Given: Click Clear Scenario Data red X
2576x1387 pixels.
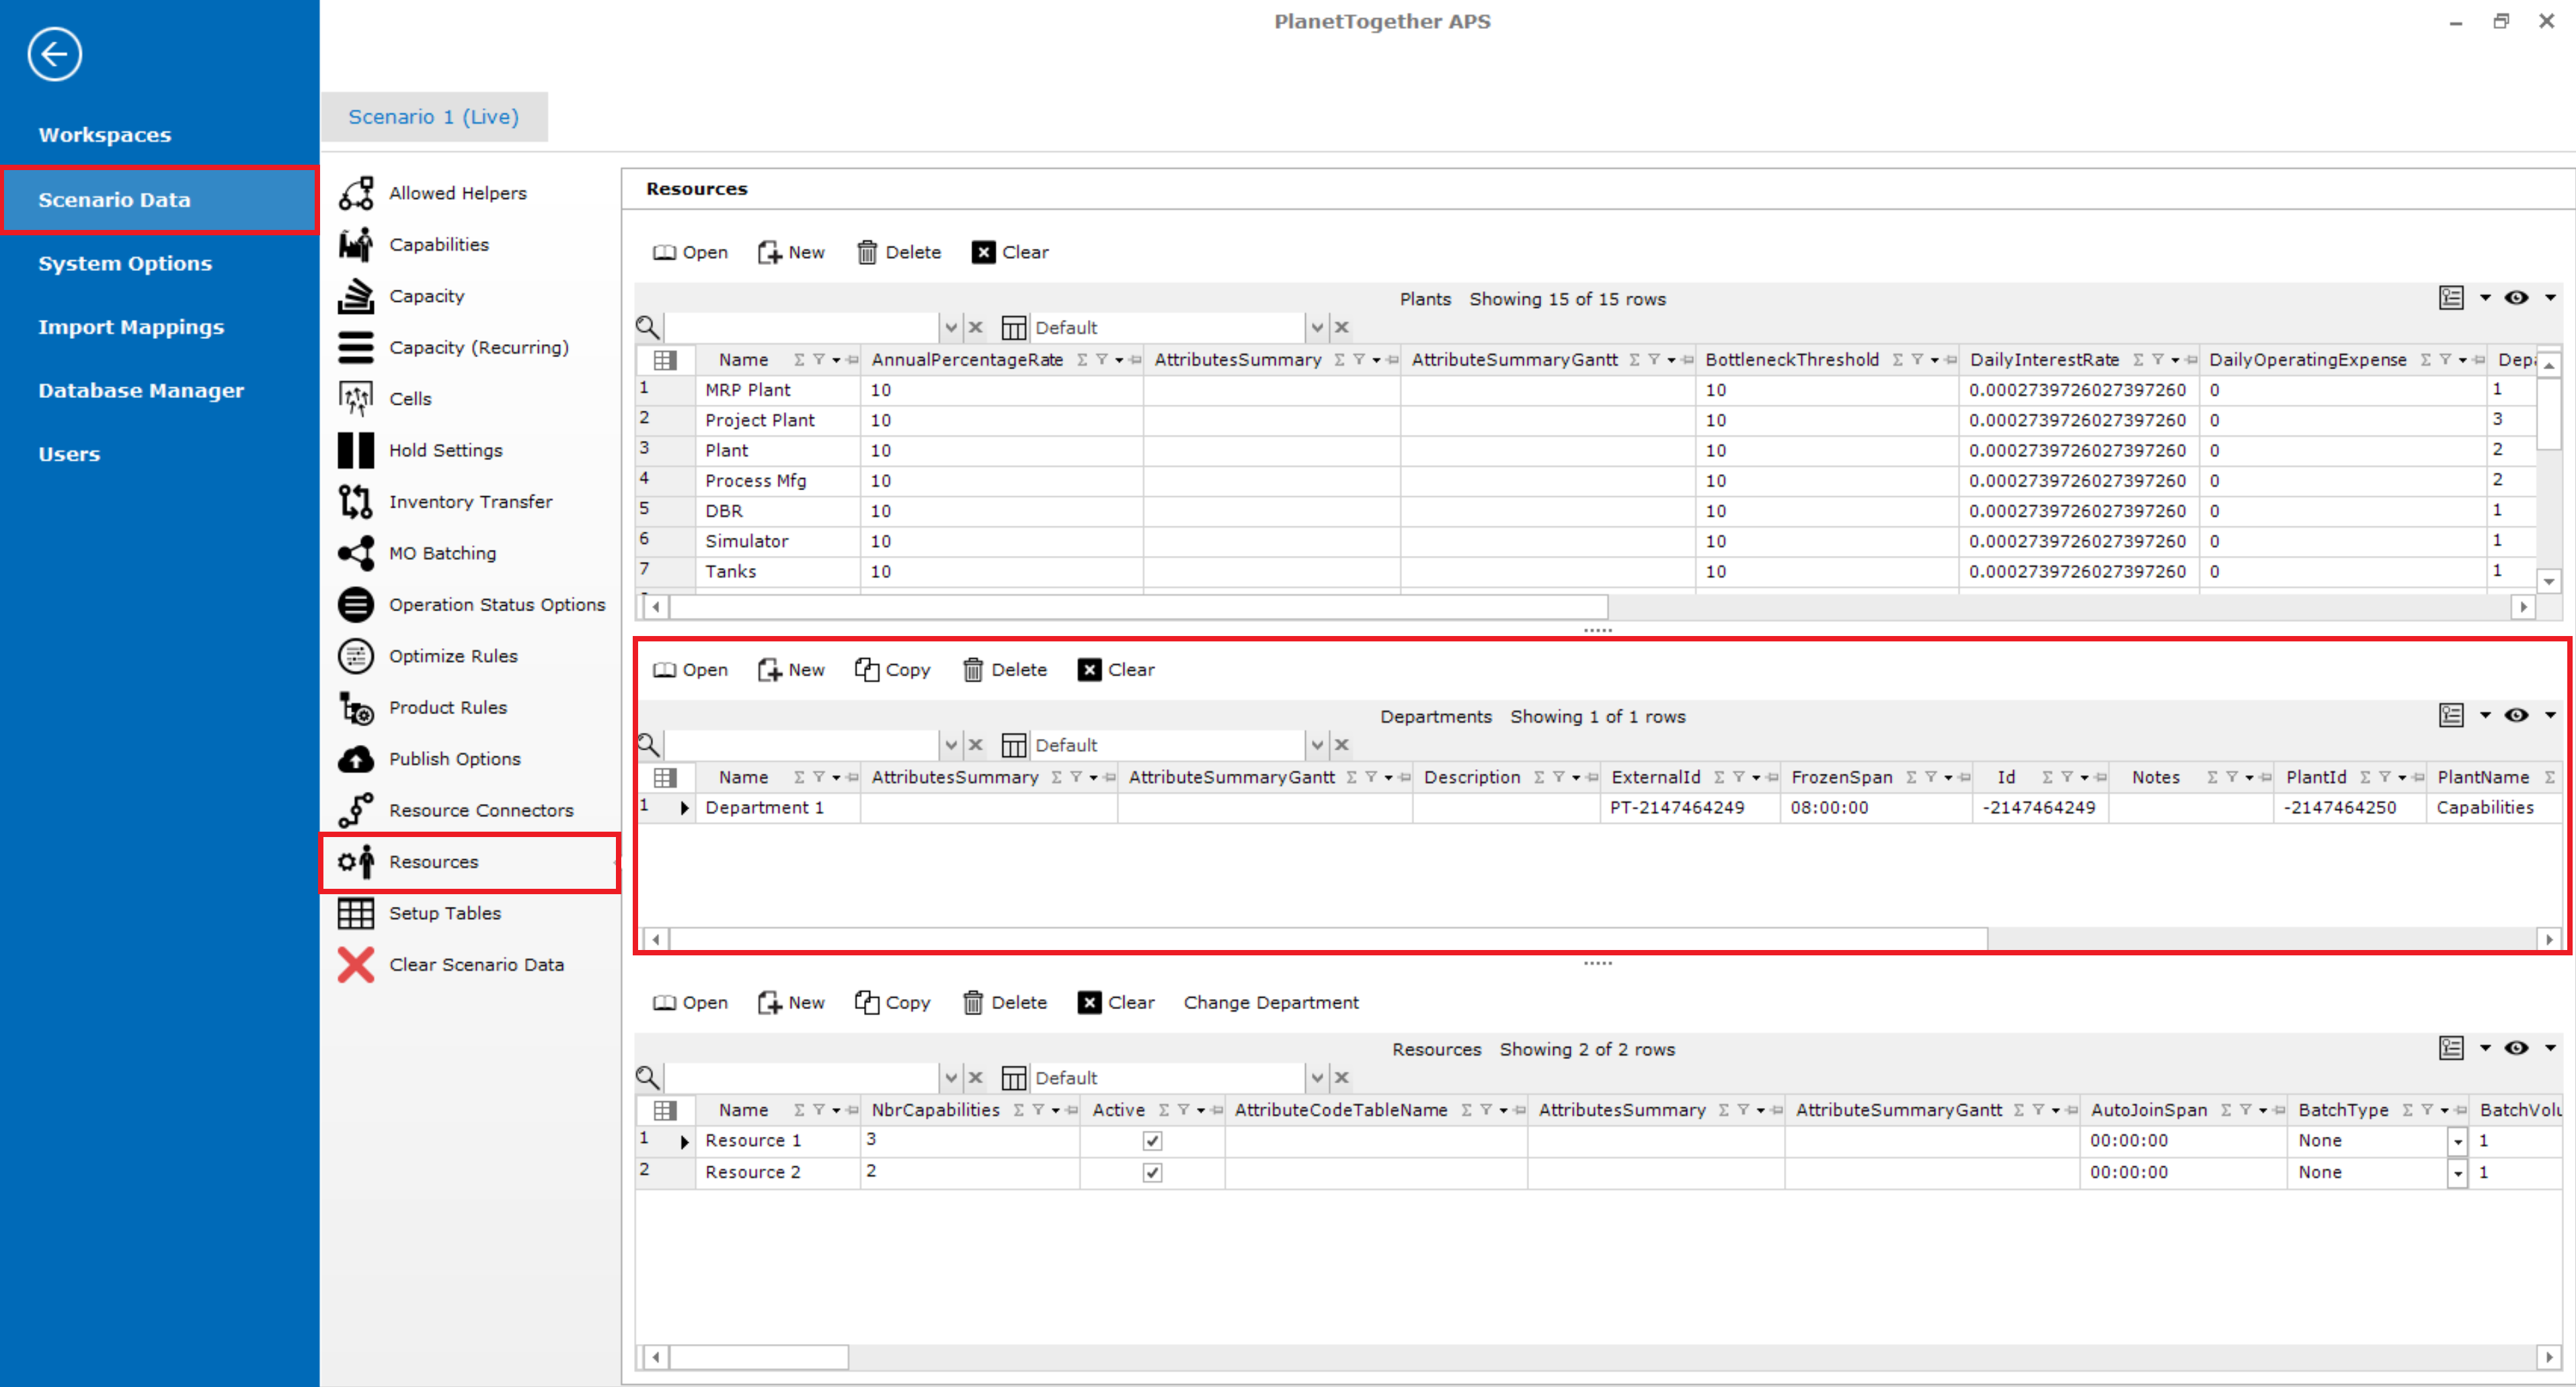Looking at the screenshot, I should tap(355, 965).
